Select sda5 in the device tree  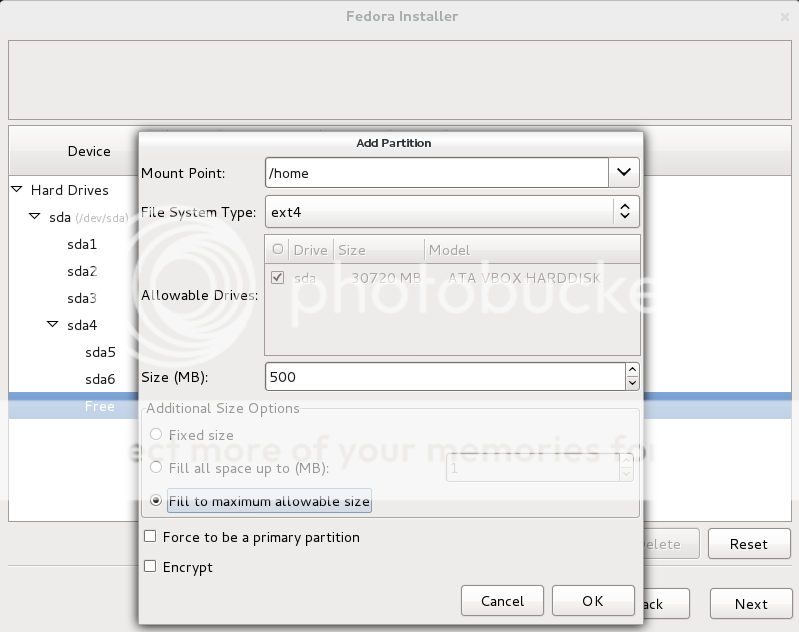point(100,352)
